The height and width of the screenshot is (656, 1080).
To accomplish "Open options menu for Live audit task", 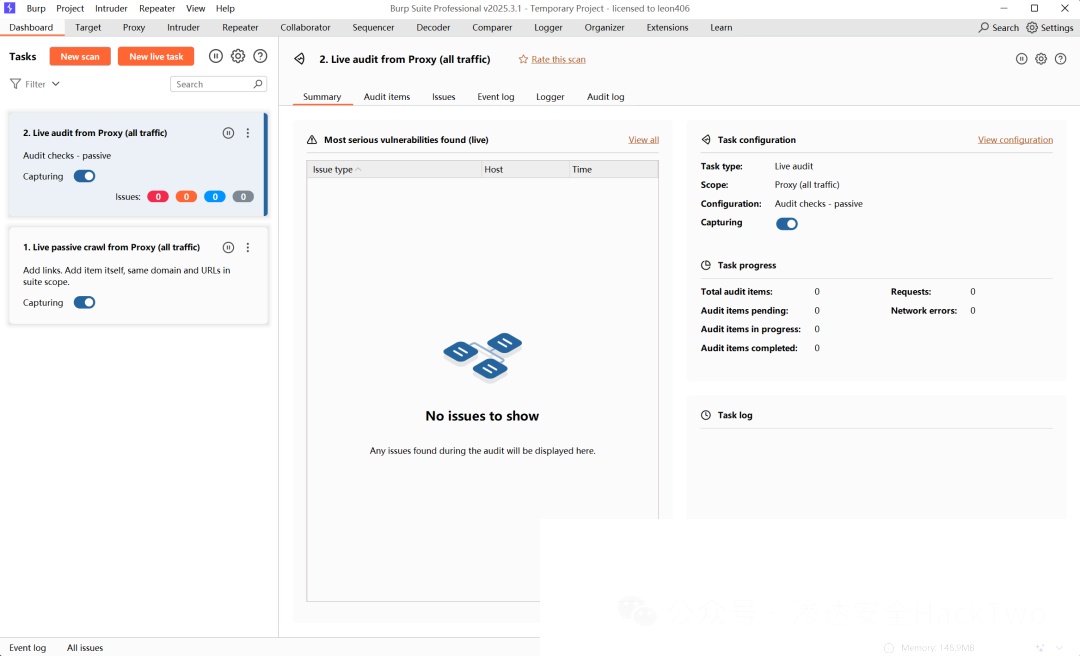I will (248, 133).
